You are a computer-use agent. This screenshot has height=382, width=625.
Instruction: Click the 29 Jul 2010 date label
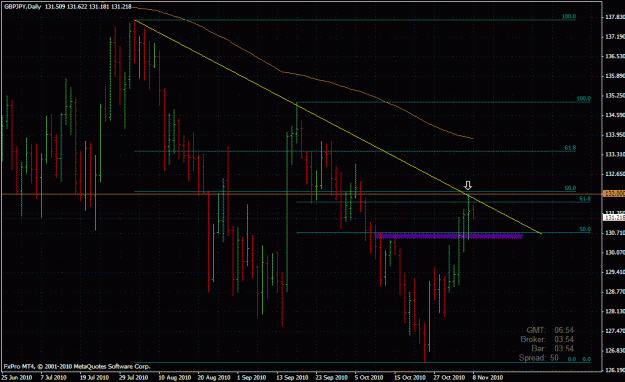(134, 377)
